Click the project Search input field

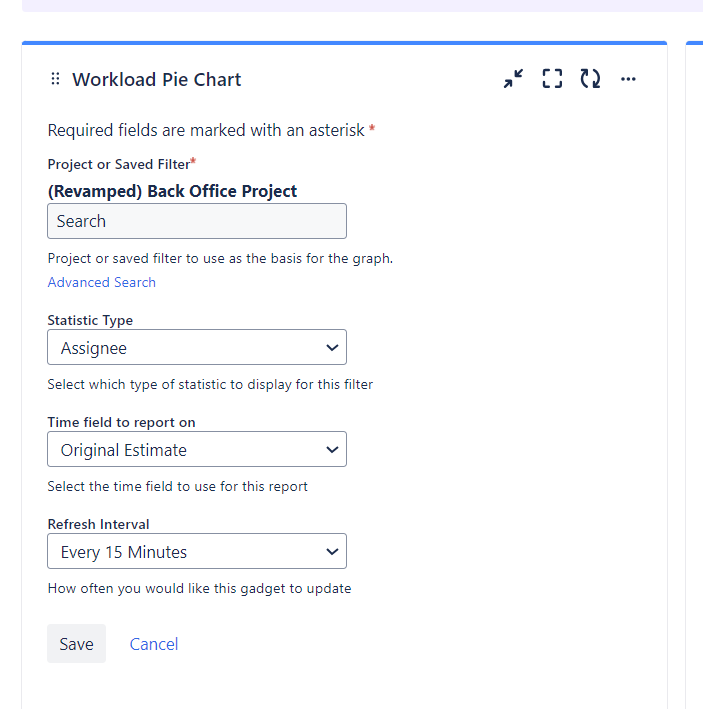point(197,221)
